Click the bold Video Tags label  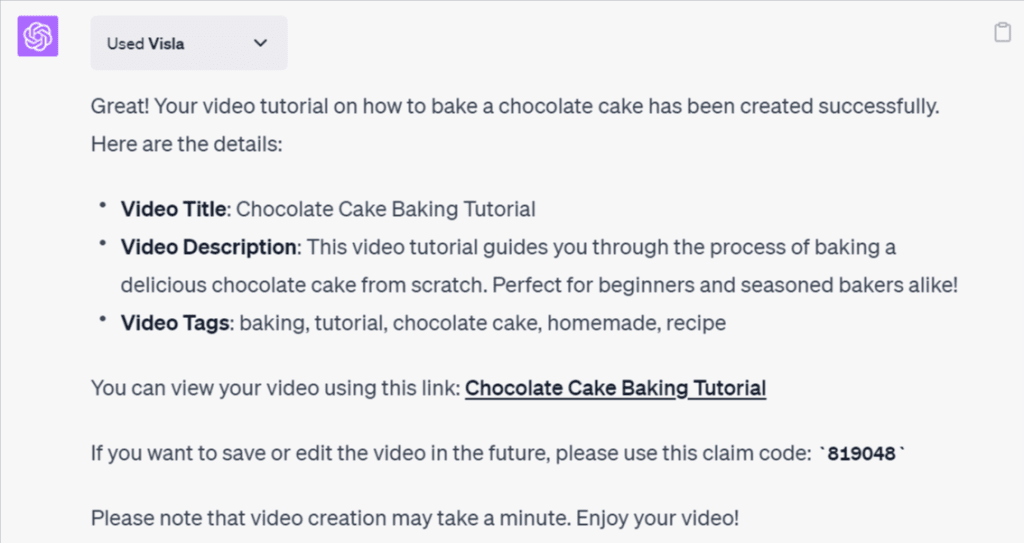click(x=176, y=323)
